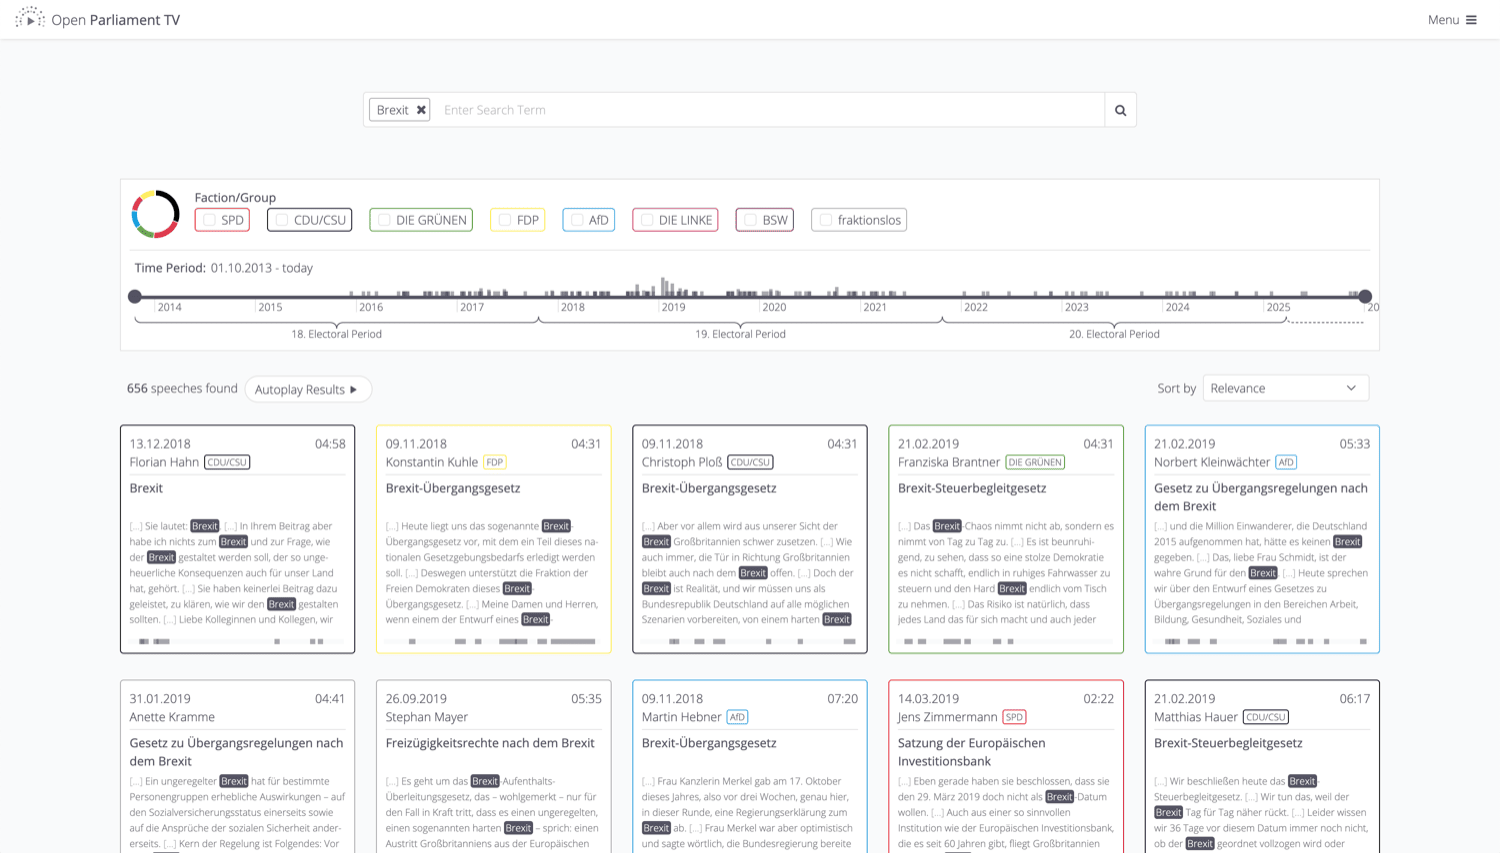The height and width of the screenshot is (853, 1500).
Task: Open the Sort by Relevance dropdown
Action: tap(1285, 388)
